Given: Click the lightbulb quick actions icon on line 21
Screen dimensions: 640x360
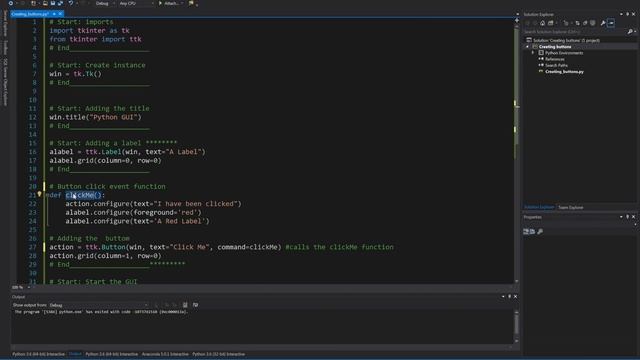Looking at the screenshot, I should 39,195.
